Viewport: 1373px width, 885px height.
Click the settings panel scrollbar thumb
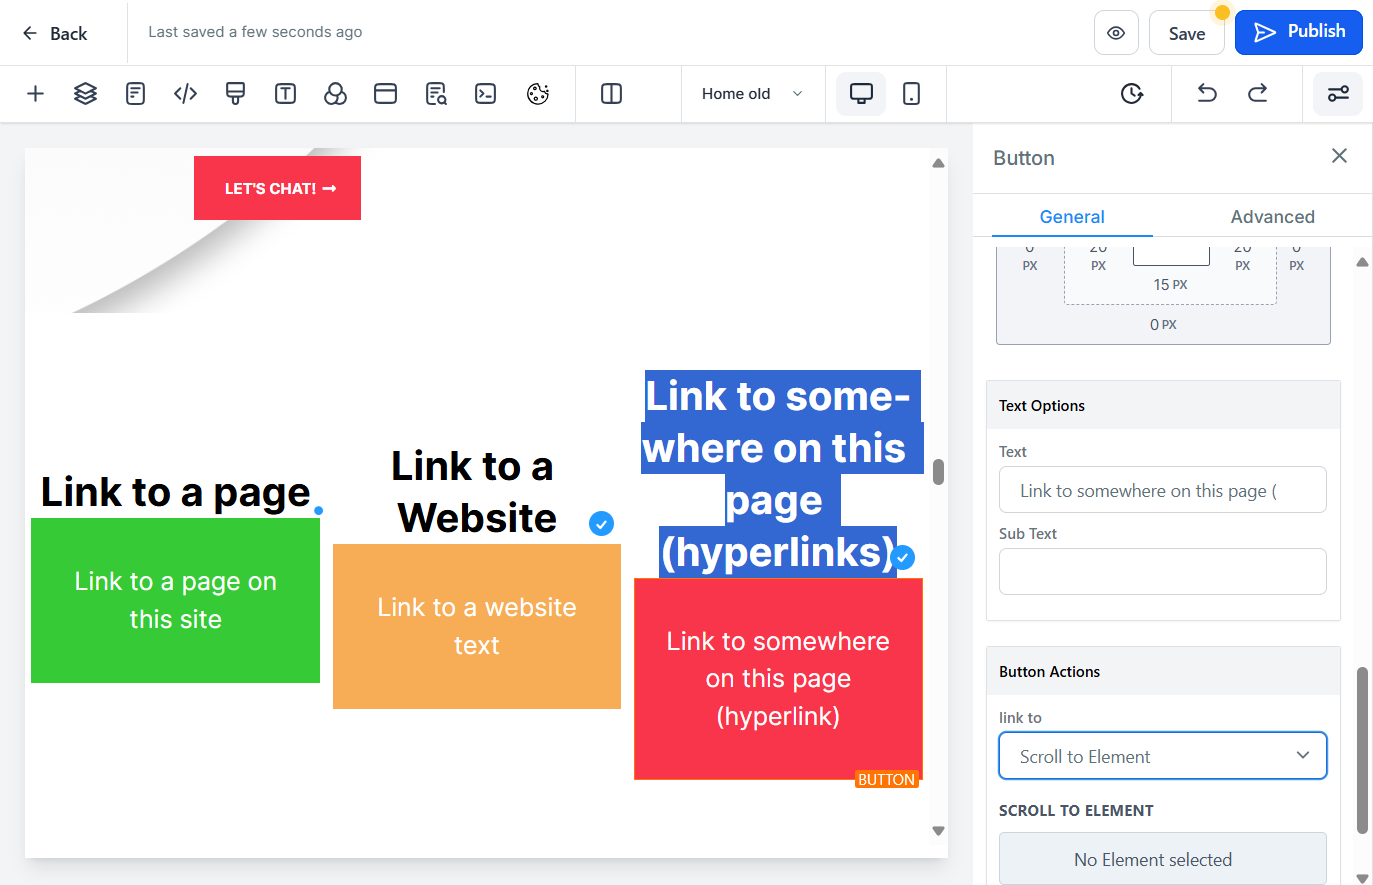[1362, 750]
